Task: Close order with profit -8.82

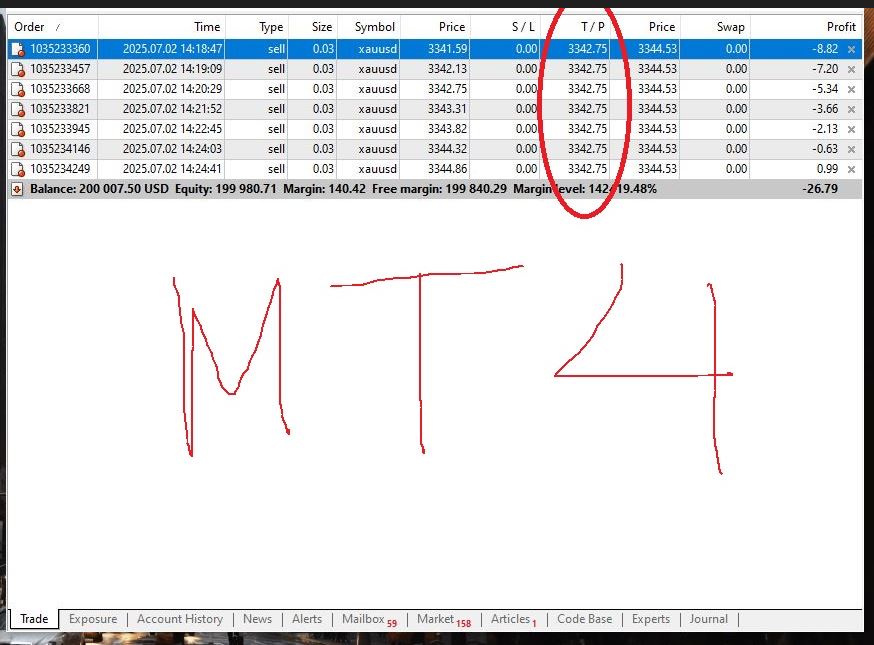Action: tap(851, 49)
